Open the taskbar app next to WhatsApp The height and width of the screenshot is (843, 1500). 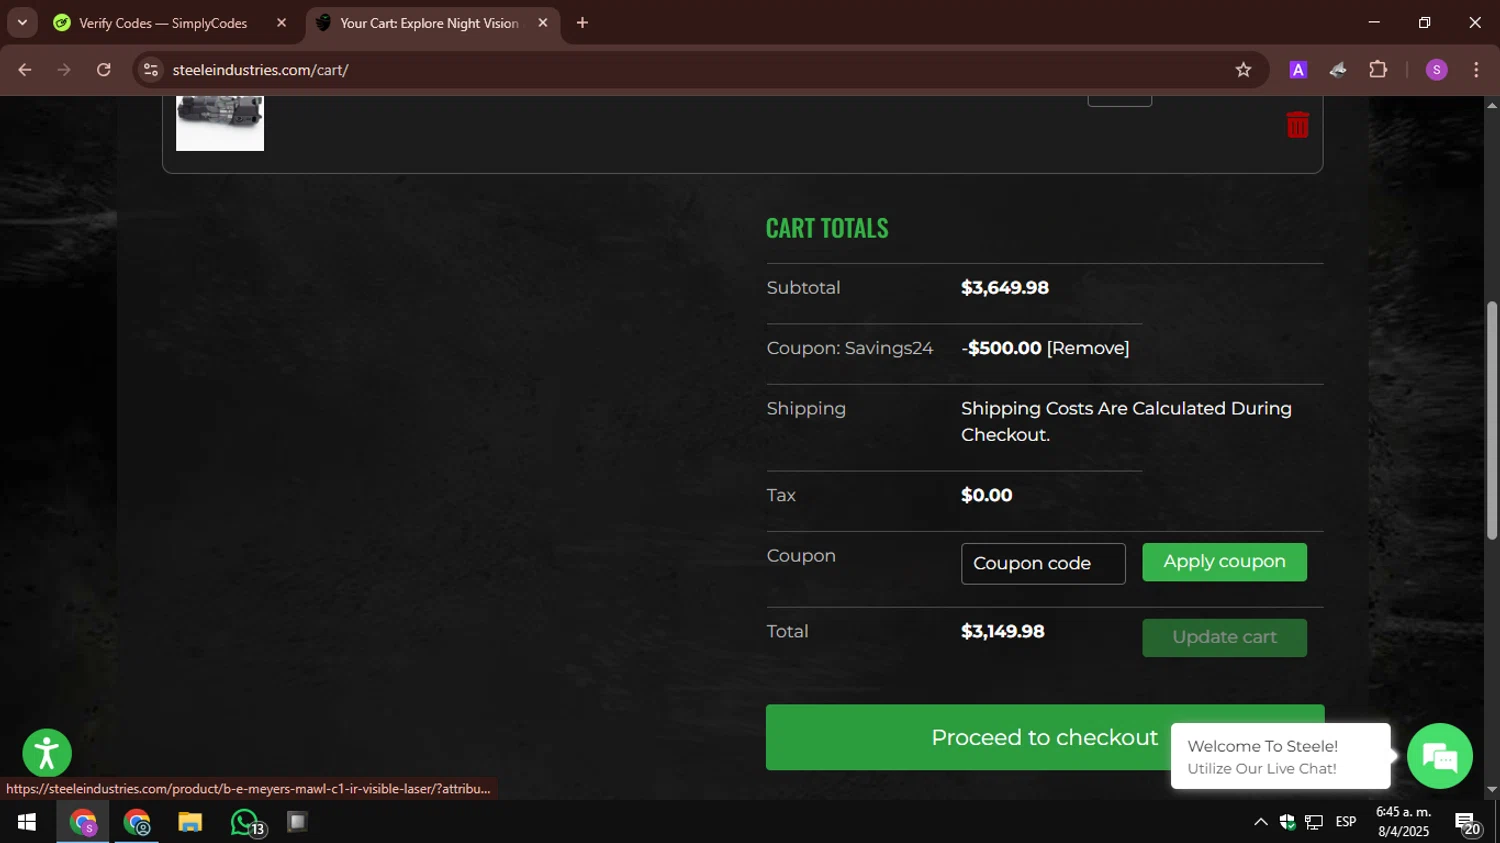[x=297, y=822]
